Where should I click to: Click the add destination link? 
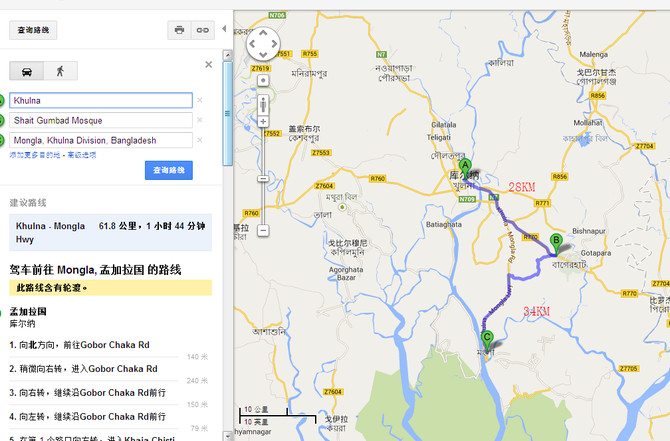(35, 155)
